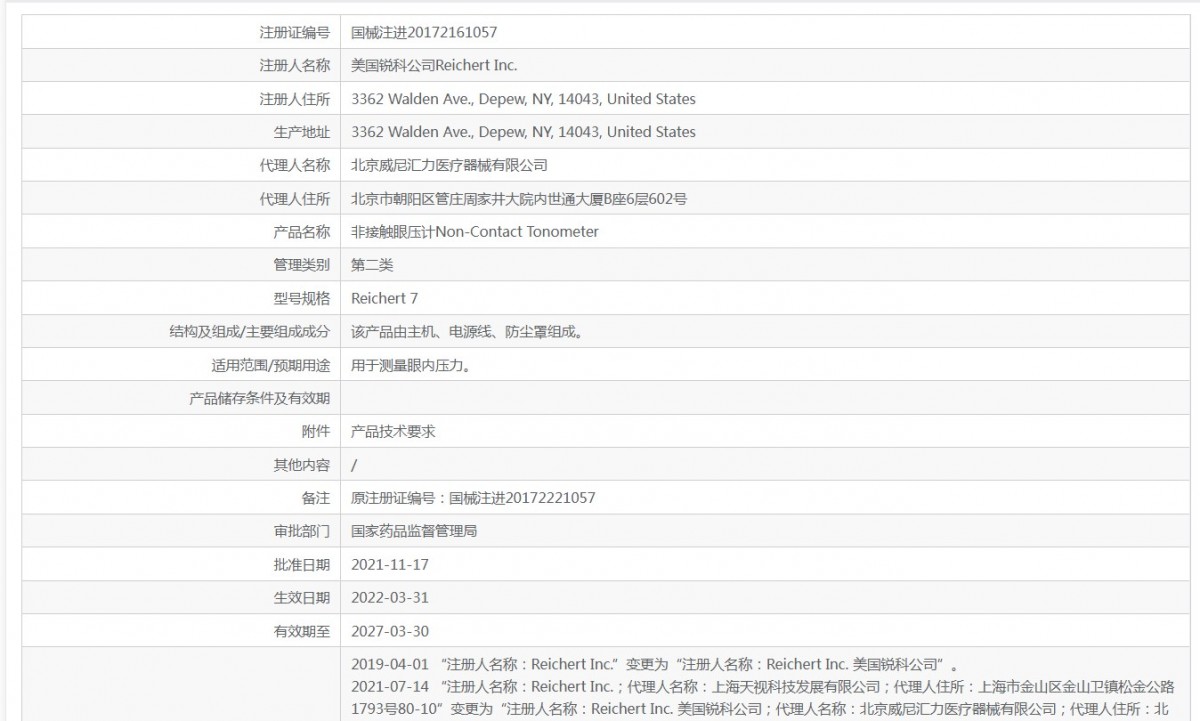
Task: Click the 注册人名称 row label
Action: pos(294,66)
